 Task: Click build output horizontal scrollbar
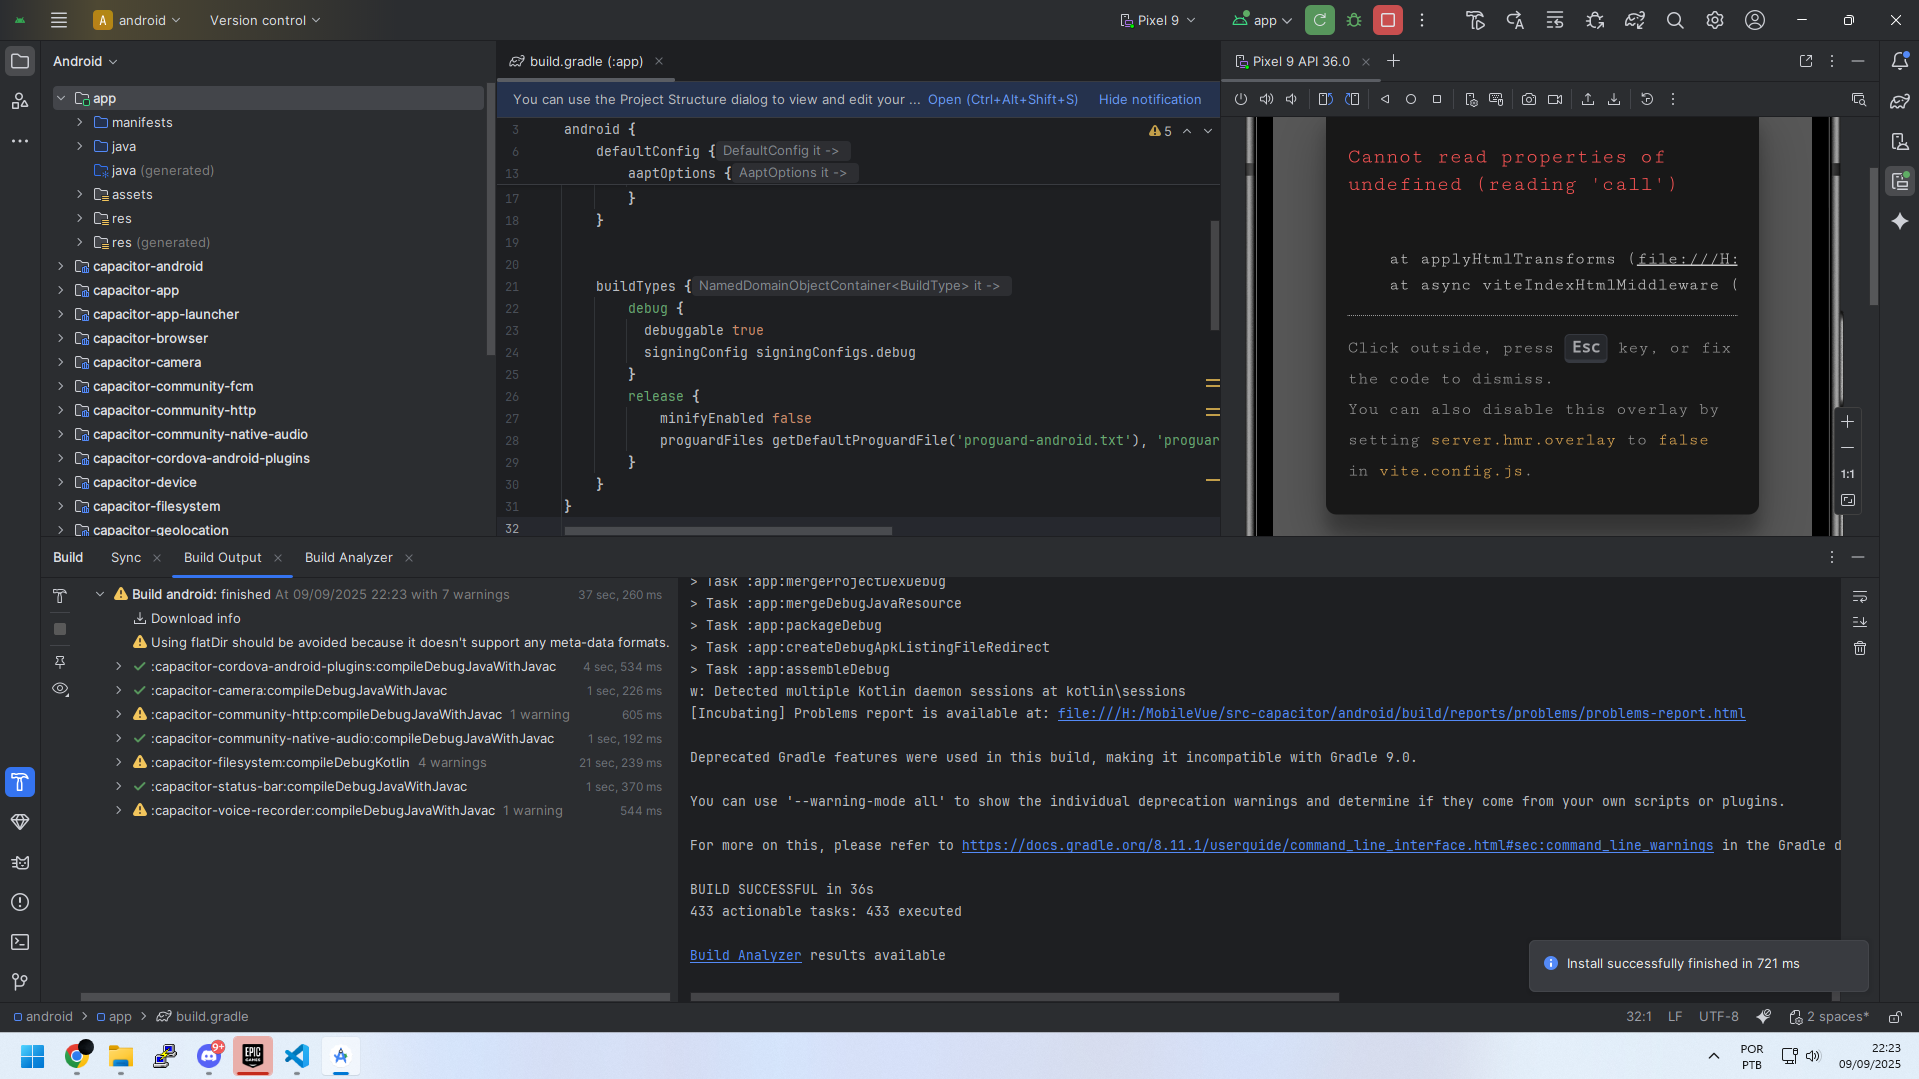(x=1014, y=997)
